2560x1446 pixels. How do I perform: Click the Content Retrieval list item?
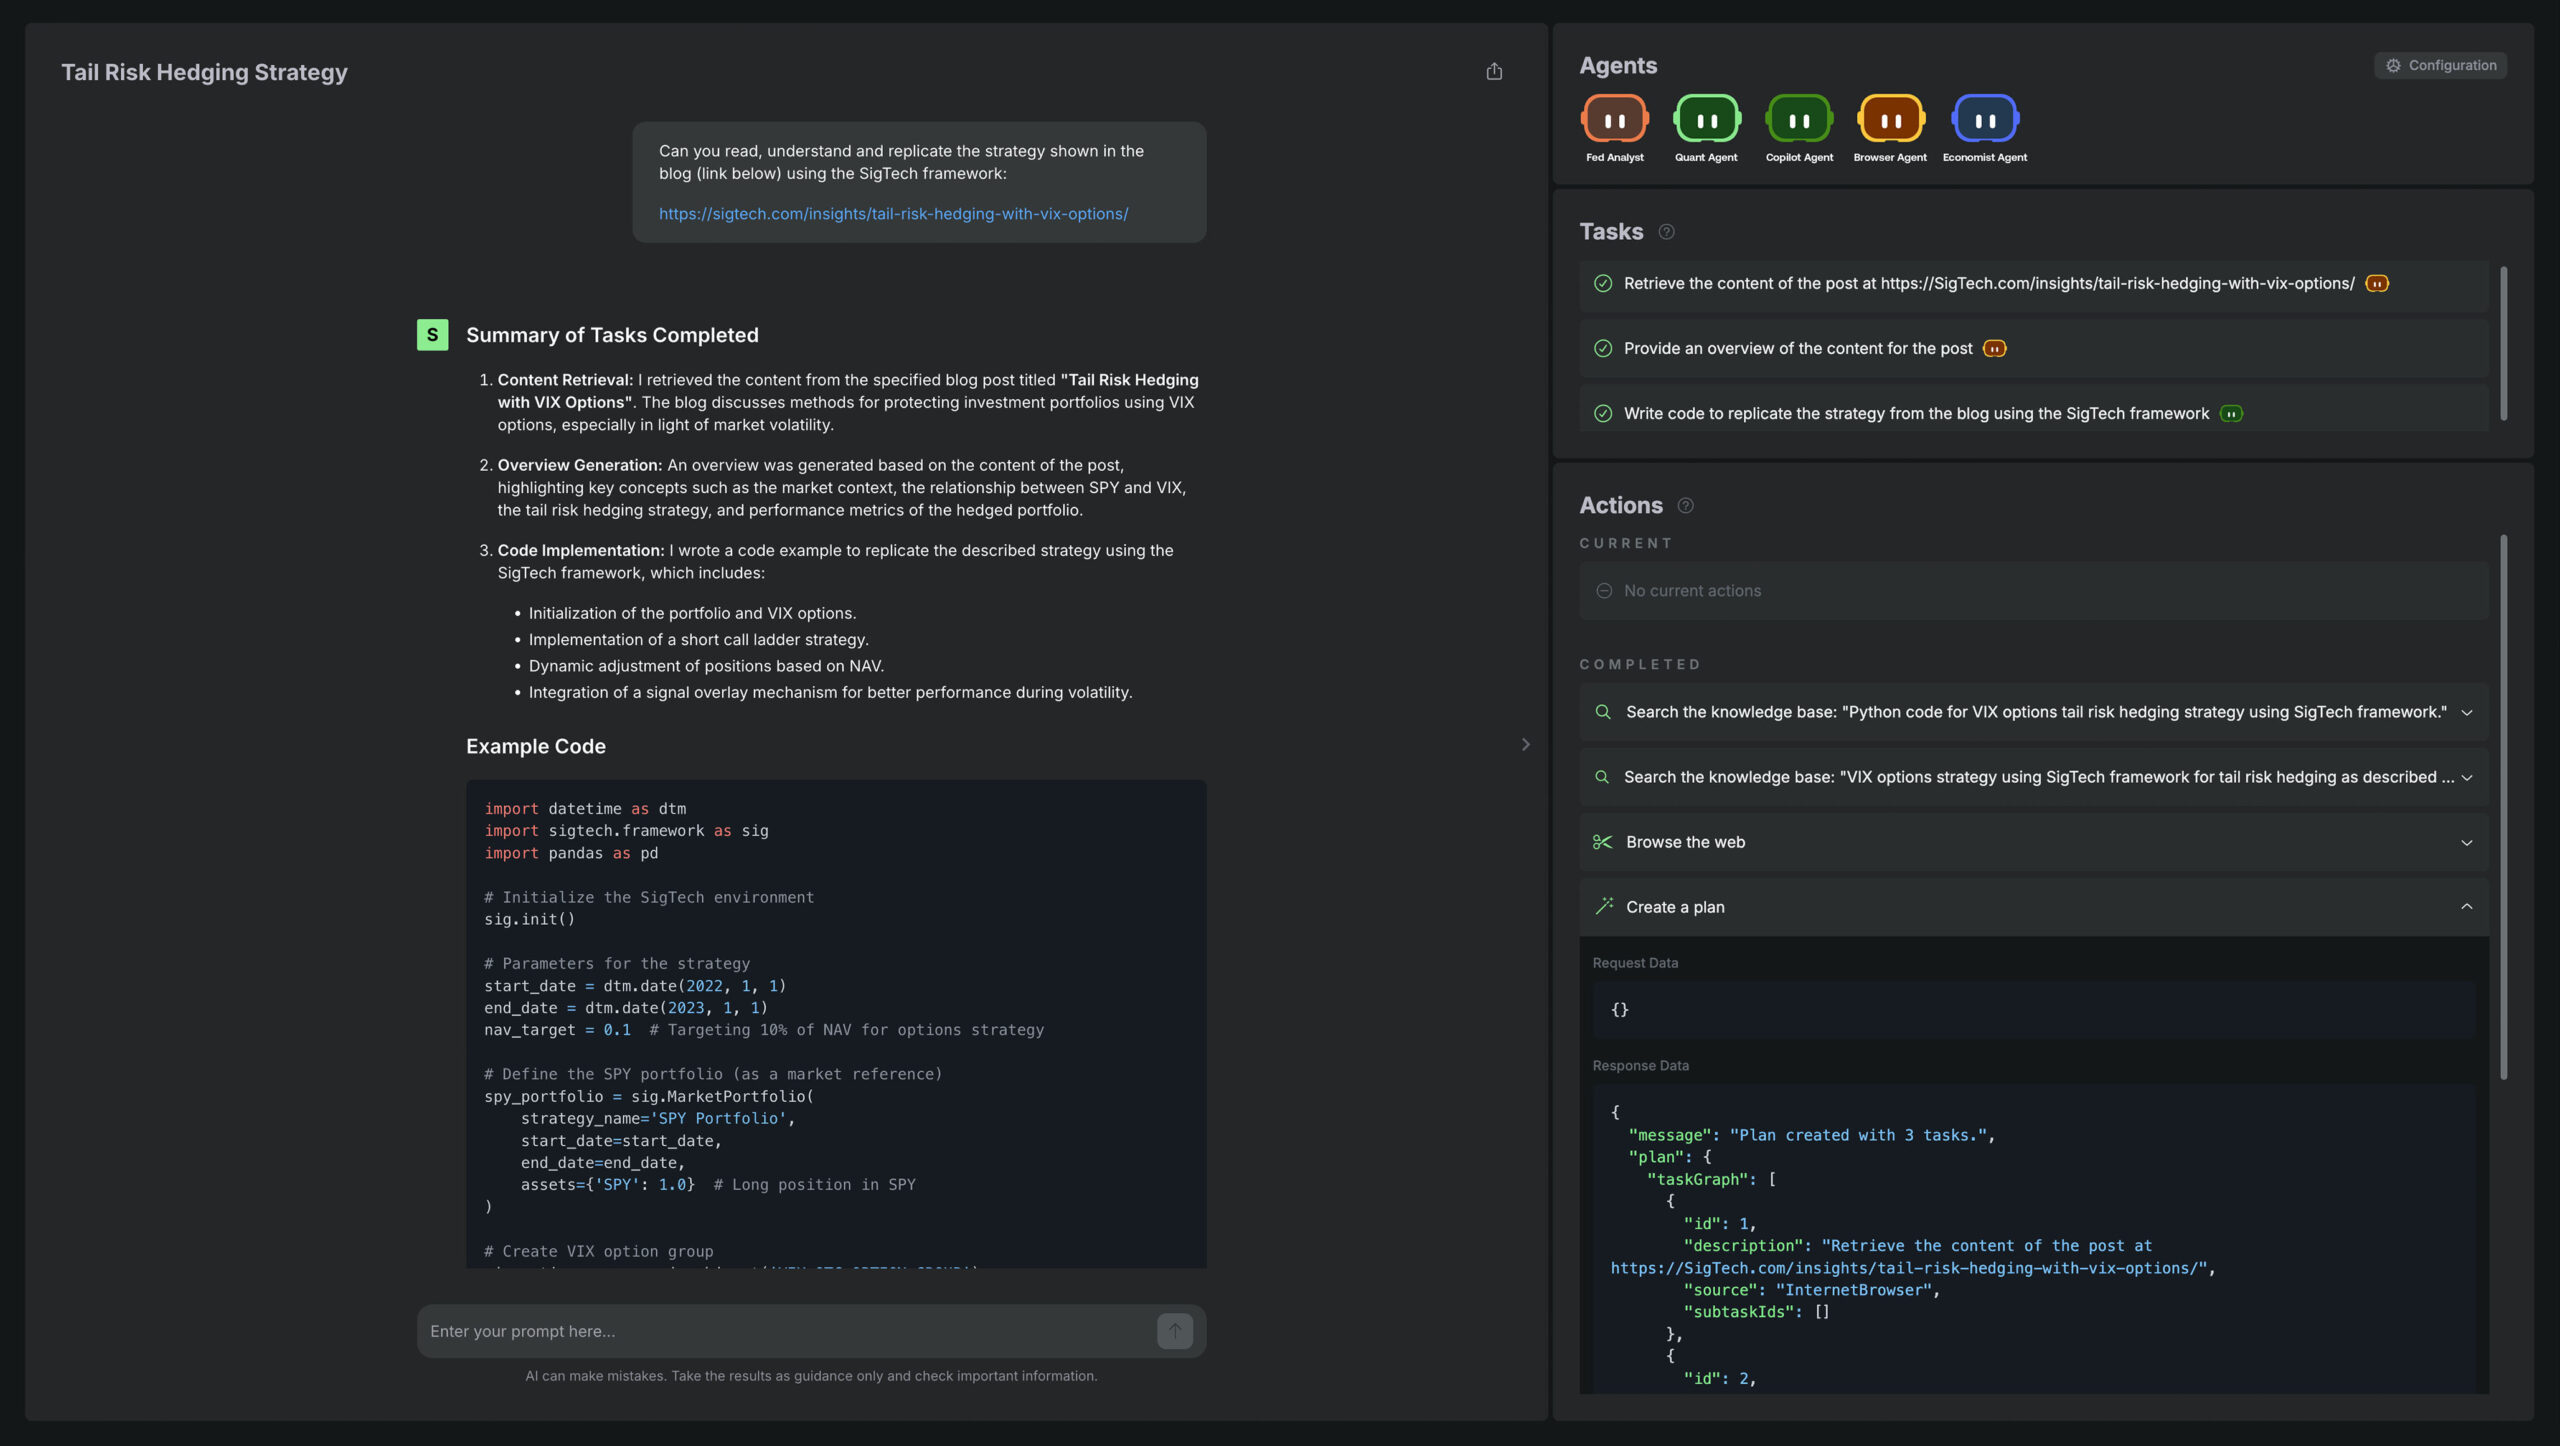pos(846,402)
